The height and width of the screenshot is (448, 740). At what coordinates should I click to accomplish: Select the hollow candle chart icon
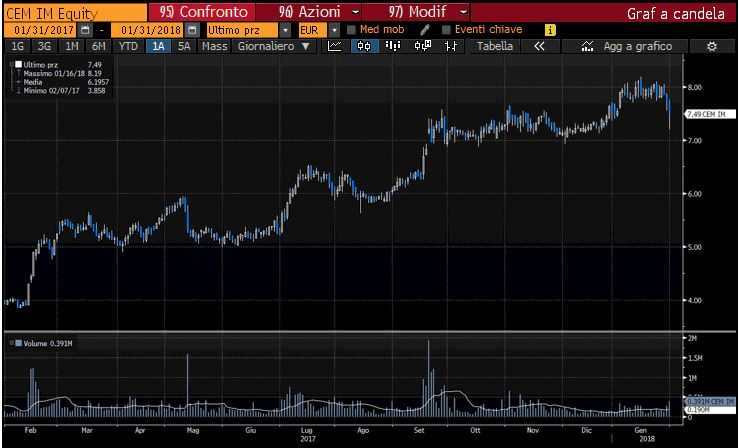422,46
